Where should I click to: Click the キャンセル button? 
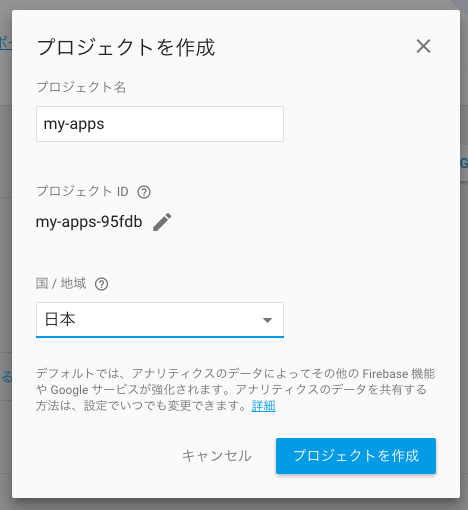(x=217, y=456)
